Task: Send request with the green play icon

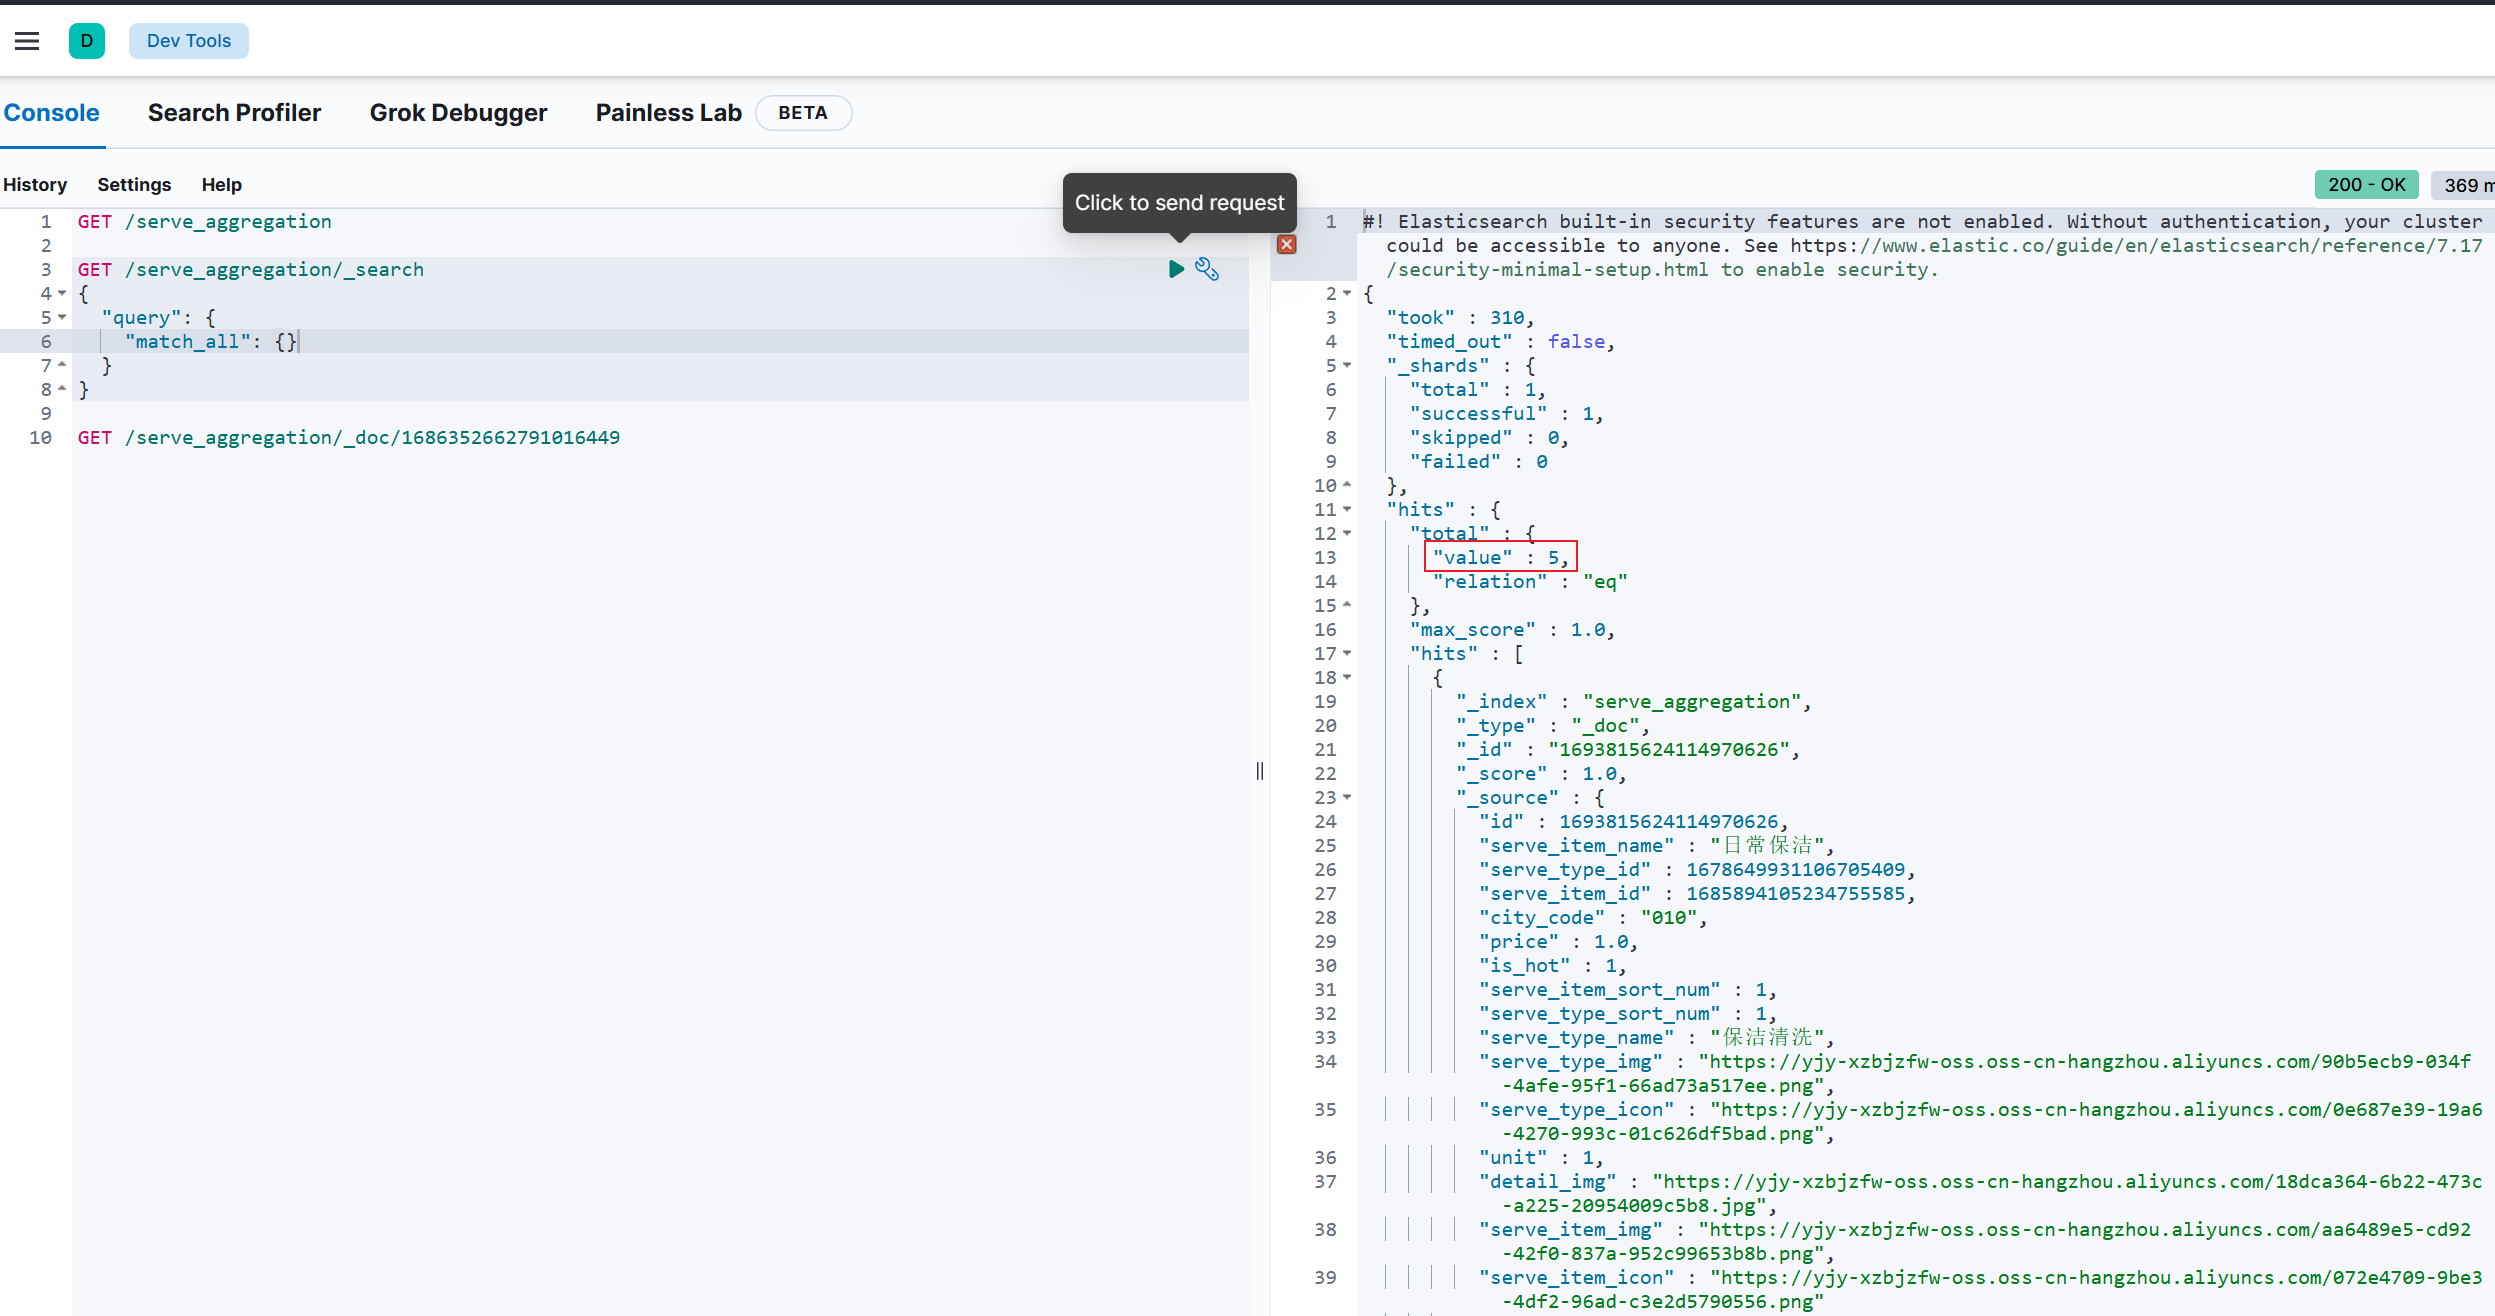Action: click(1176, 269)
